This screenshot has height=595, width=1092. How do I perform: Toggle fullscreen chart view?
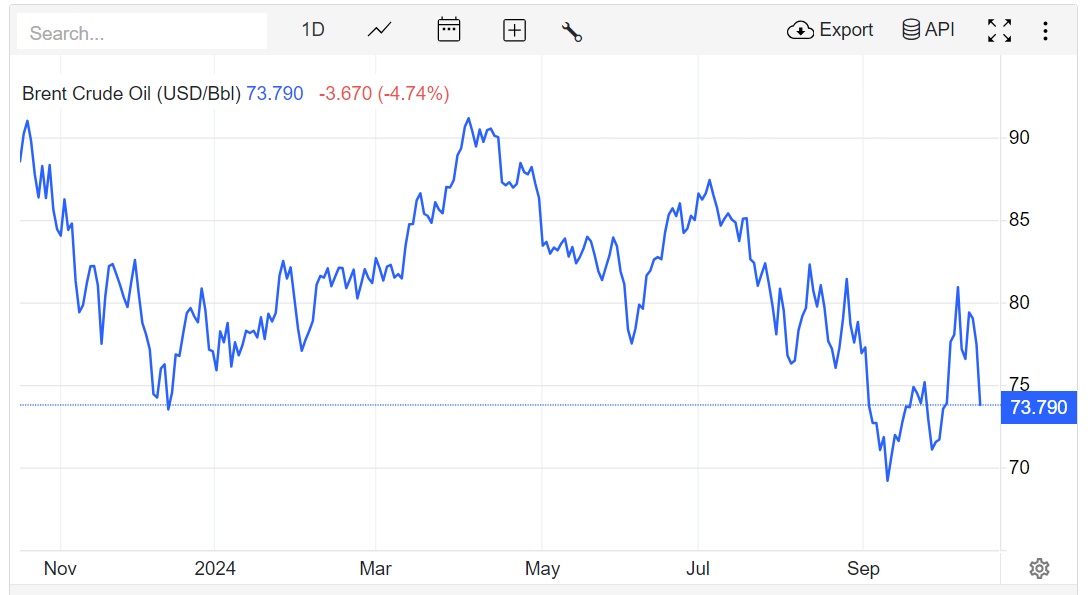click(999, 30)
